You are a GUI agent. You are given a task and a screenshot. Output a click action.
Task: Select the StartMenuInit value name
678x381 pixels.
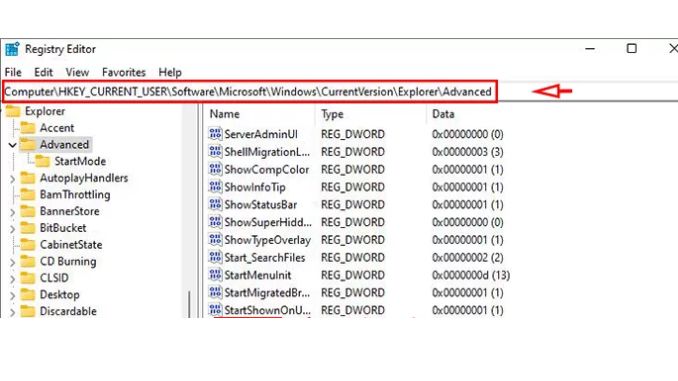(x=258, y=275)
